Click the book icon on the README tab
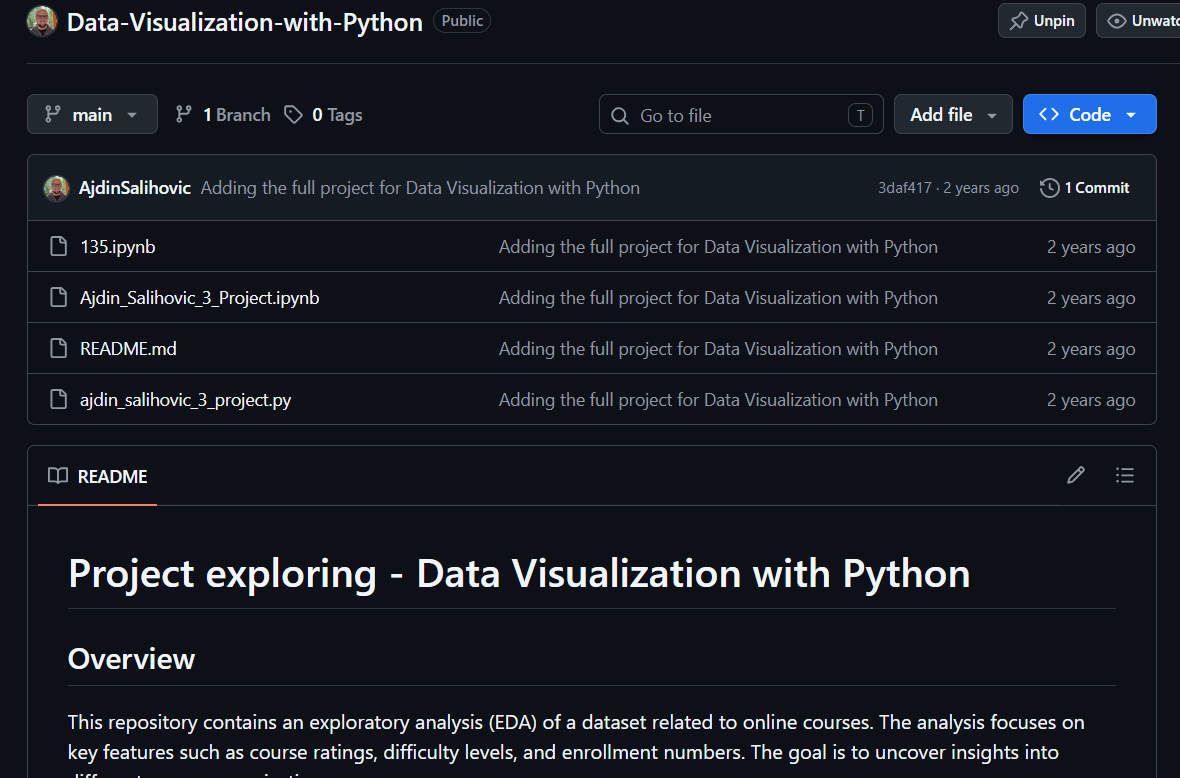Image resolution: width=1180 pixels, height=778 pixels. (58, 476)
